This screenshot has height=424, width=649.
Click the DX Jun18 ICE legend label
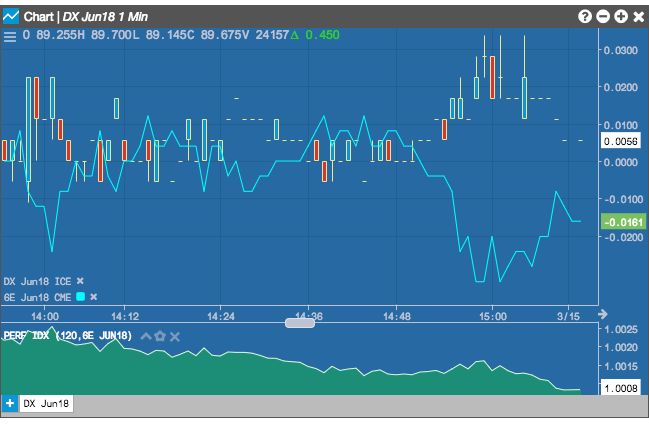(38, 282)
